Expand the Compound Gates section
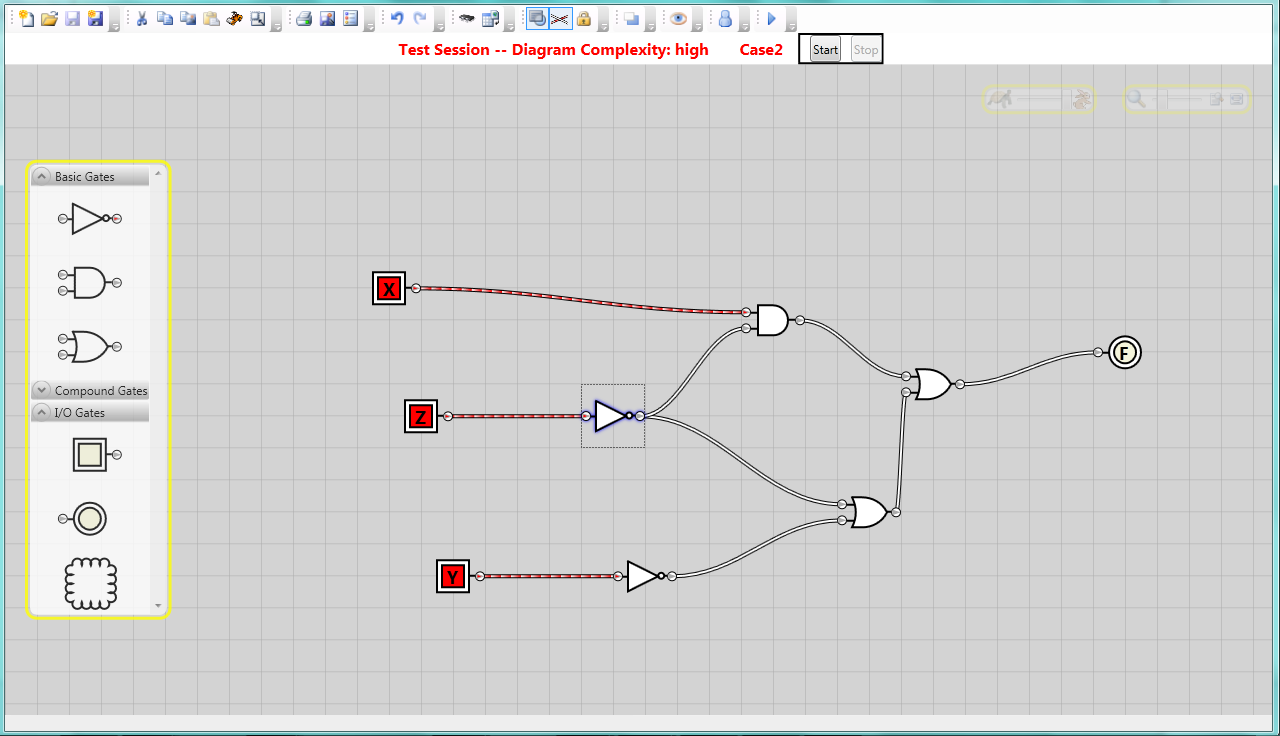The height and width of the screenshot is (736, 1280). click(x=41, y=390)
